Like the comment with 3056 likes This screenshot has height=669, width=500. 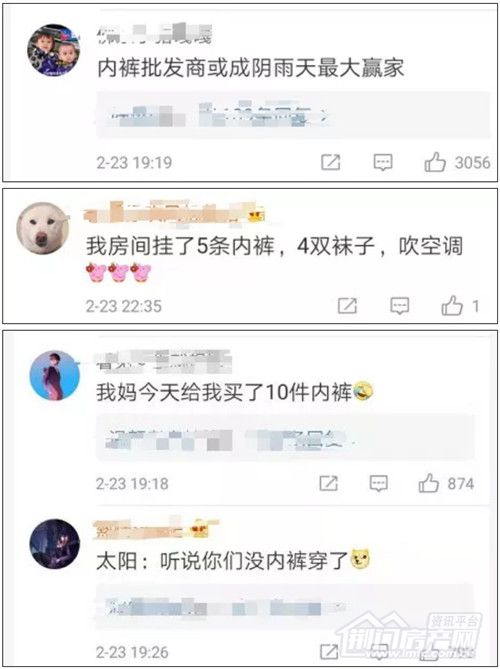(435, 163)
